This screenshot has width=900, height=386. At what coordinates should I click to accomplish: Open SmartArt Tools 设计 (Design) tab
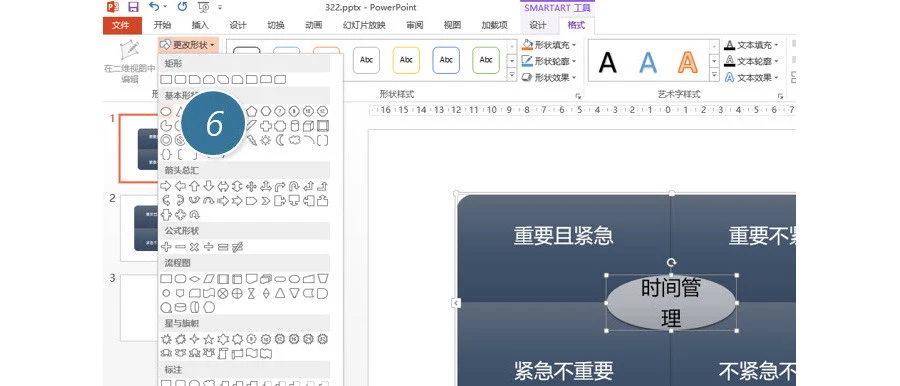(x=538, y=25)
